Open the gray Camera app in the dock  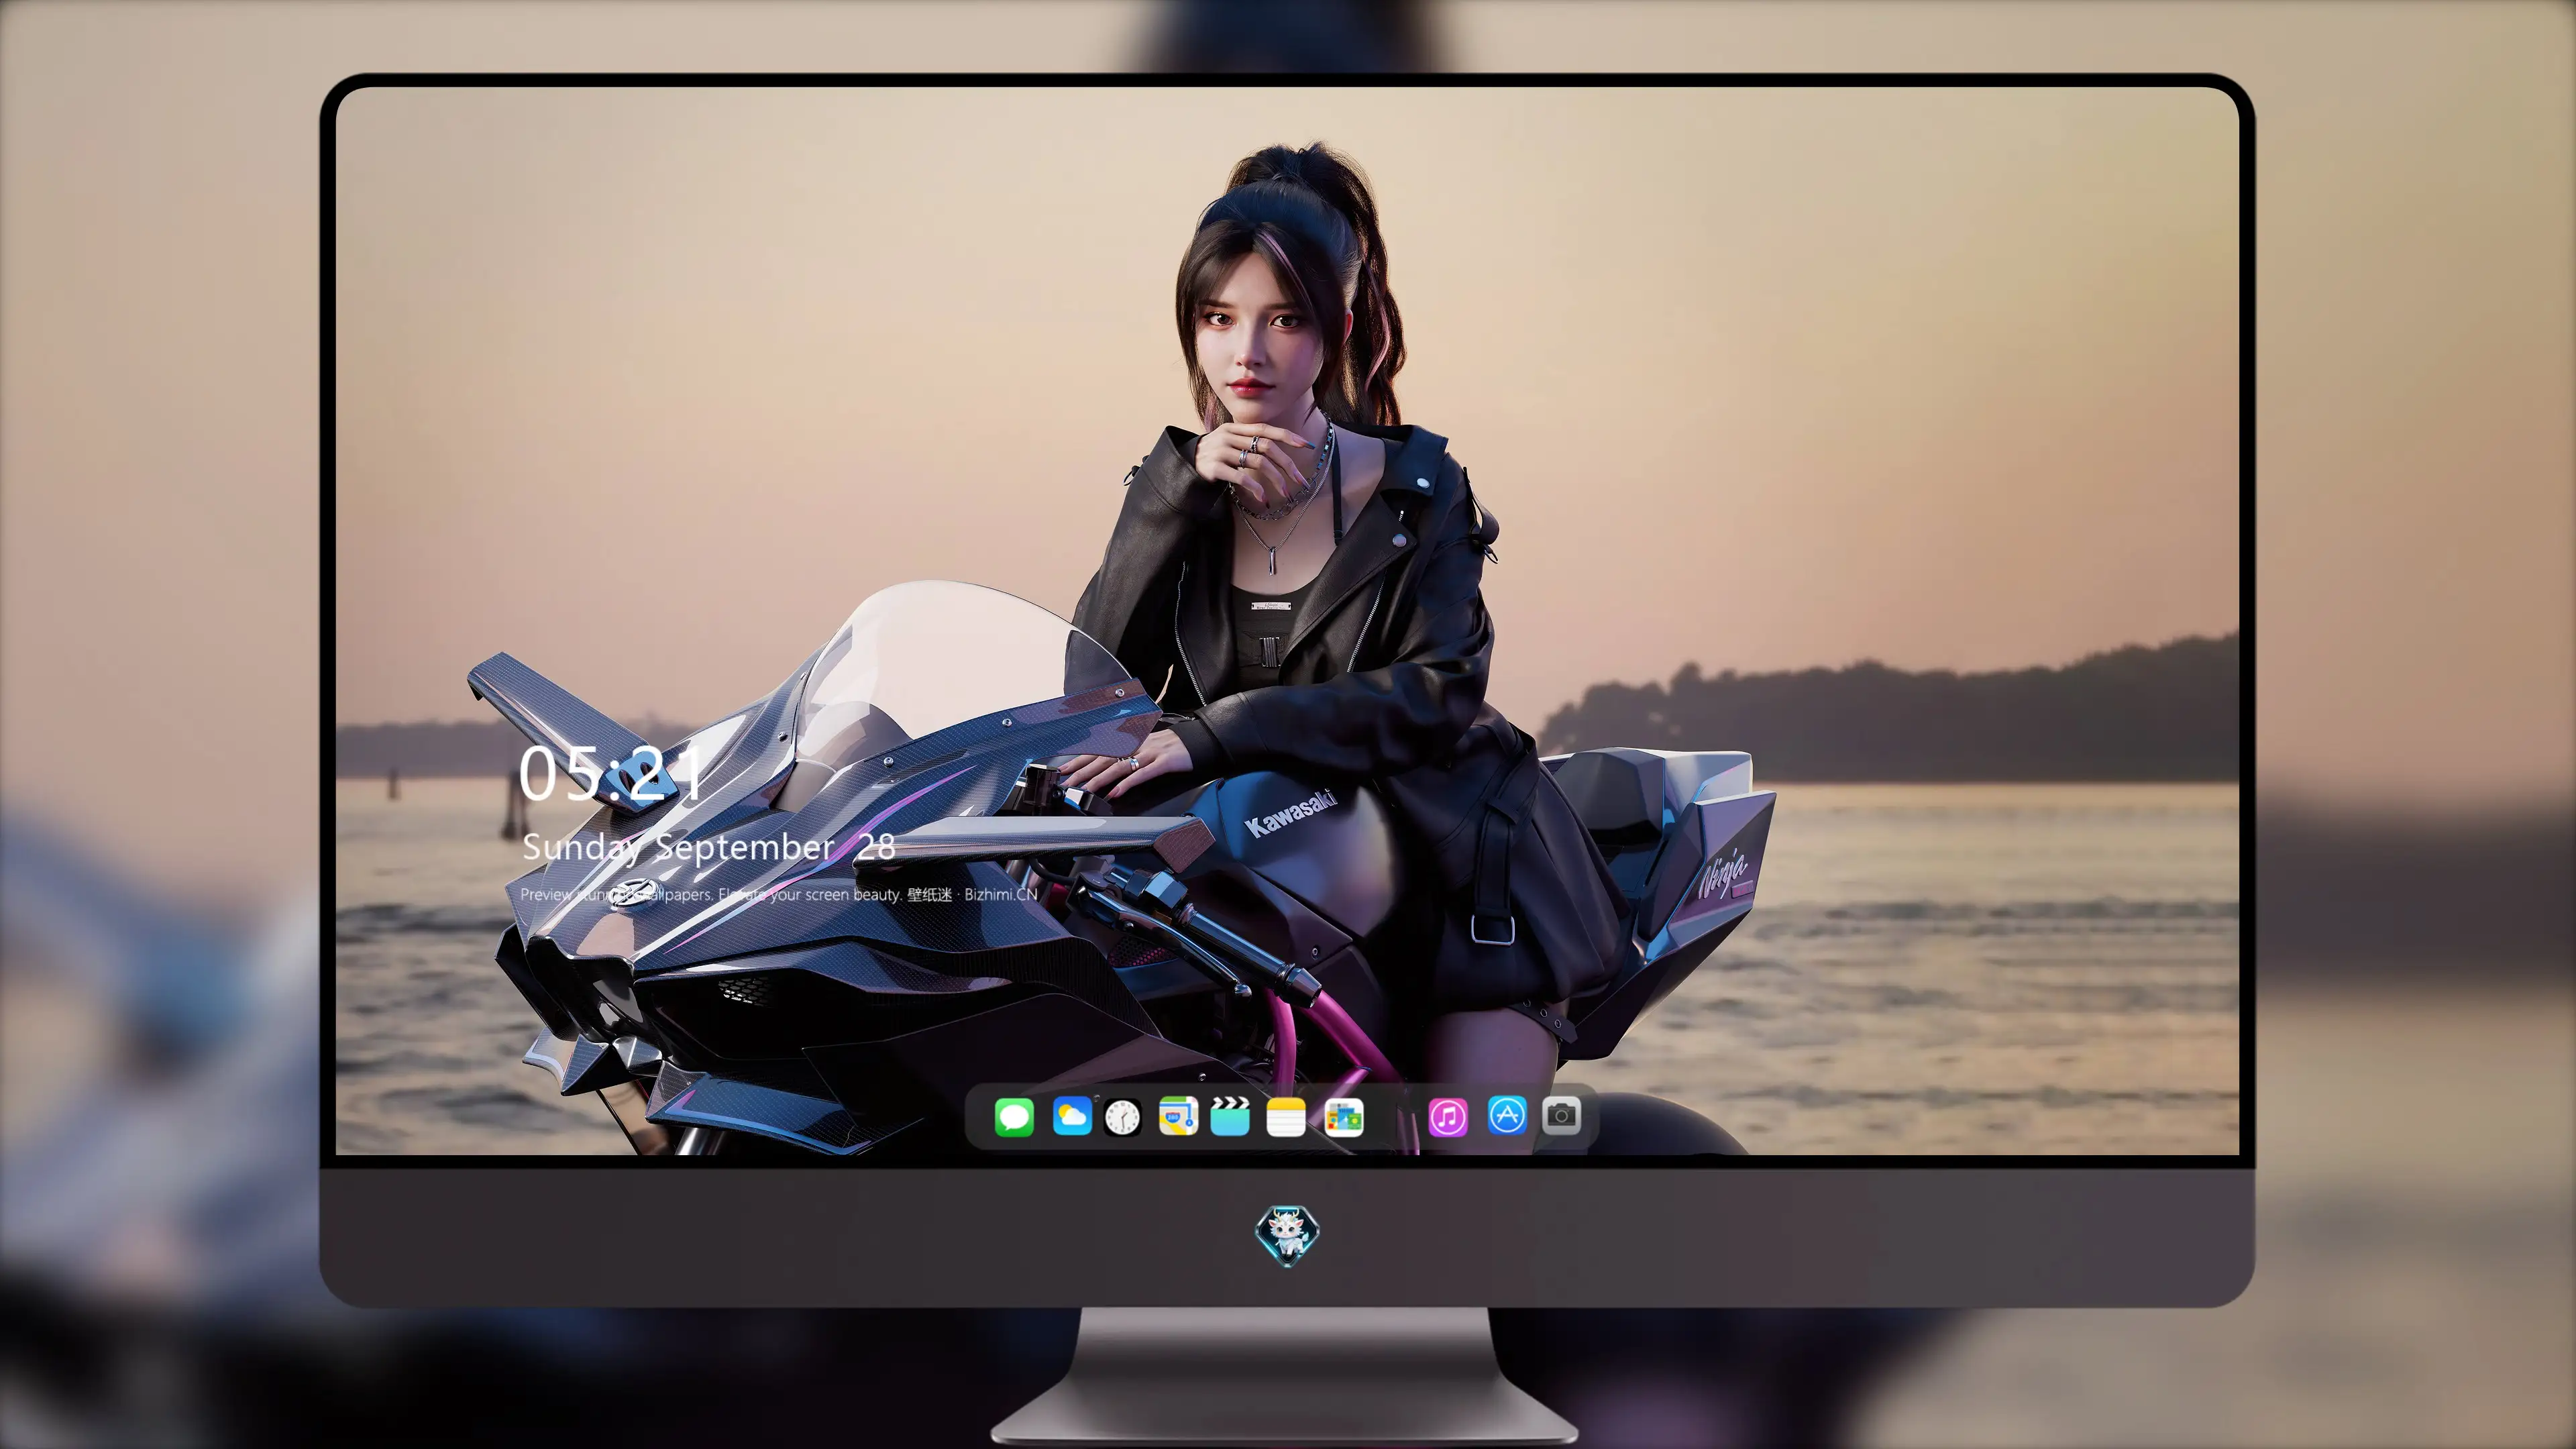click(1562, 1115)
